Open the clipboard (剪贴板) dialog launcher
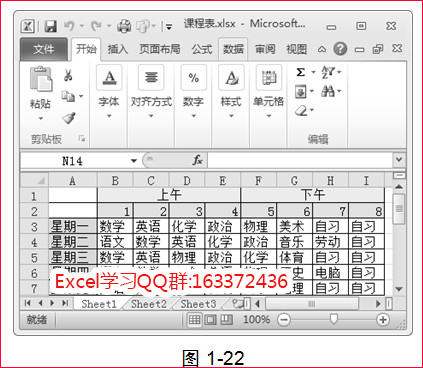The height and width of the screenshot is (368, 423). [82, 138]
